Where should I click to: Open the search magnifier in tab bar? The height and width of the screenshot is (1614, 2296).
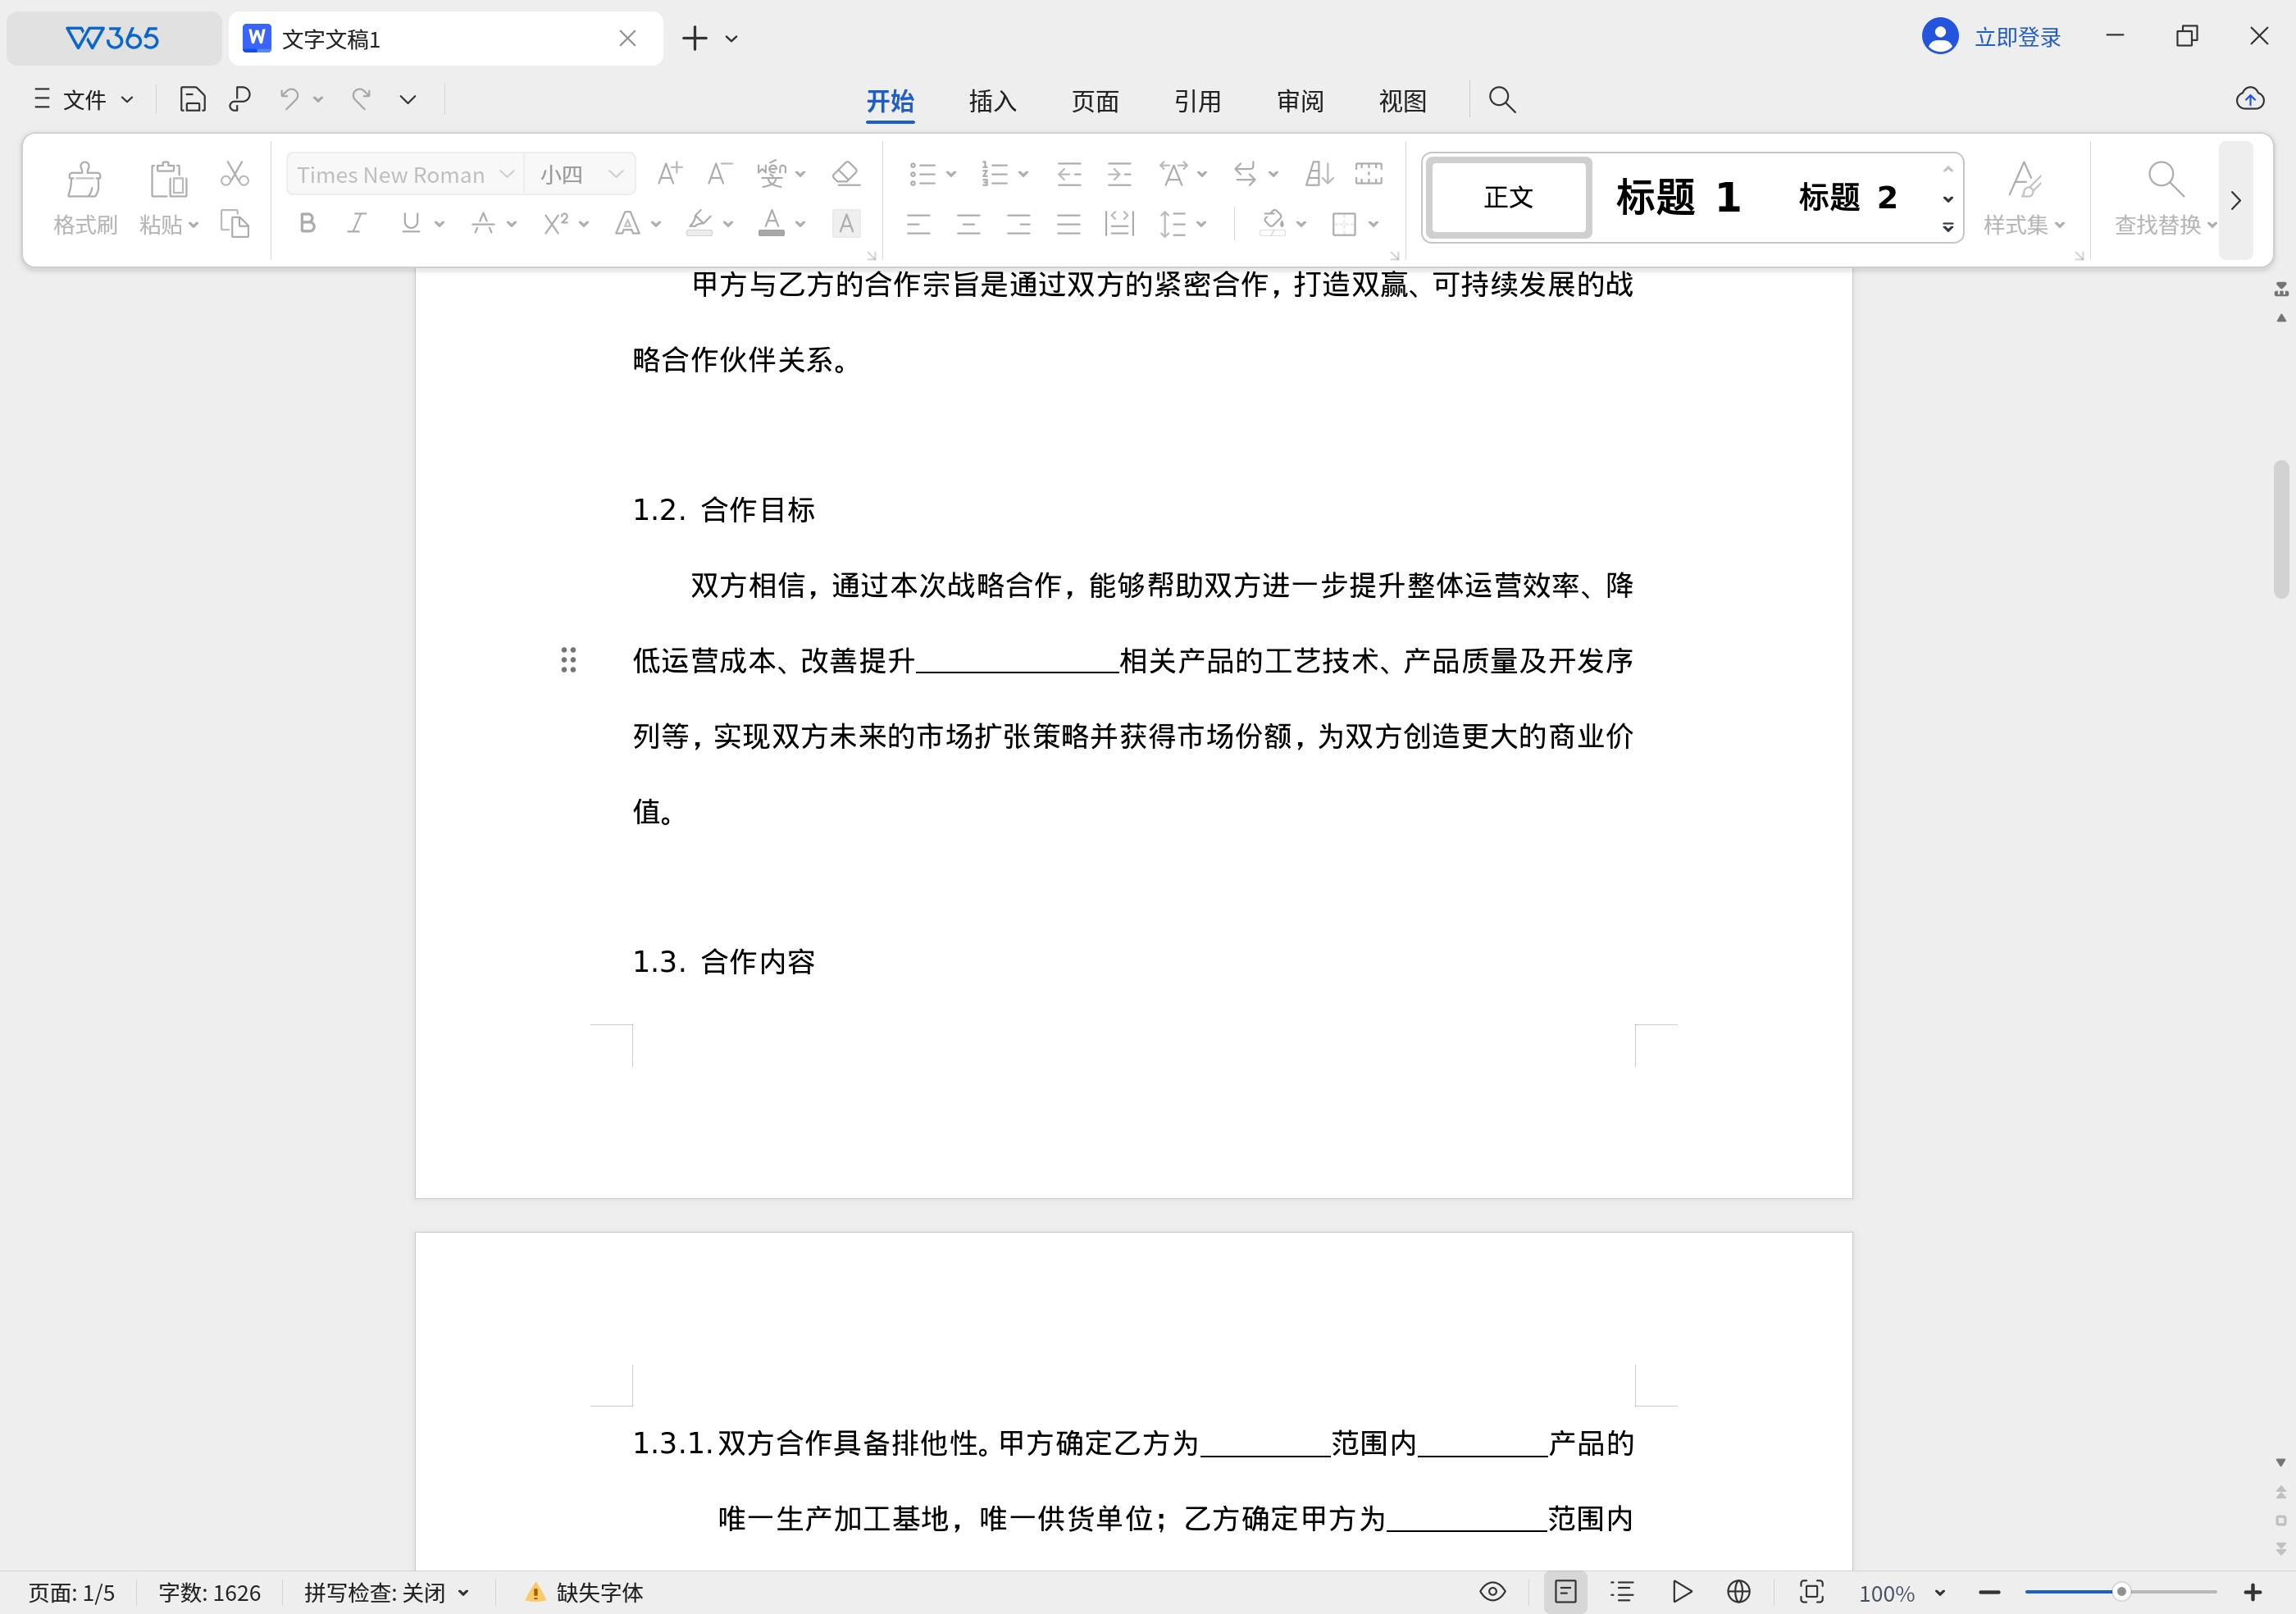[1501, 99]
